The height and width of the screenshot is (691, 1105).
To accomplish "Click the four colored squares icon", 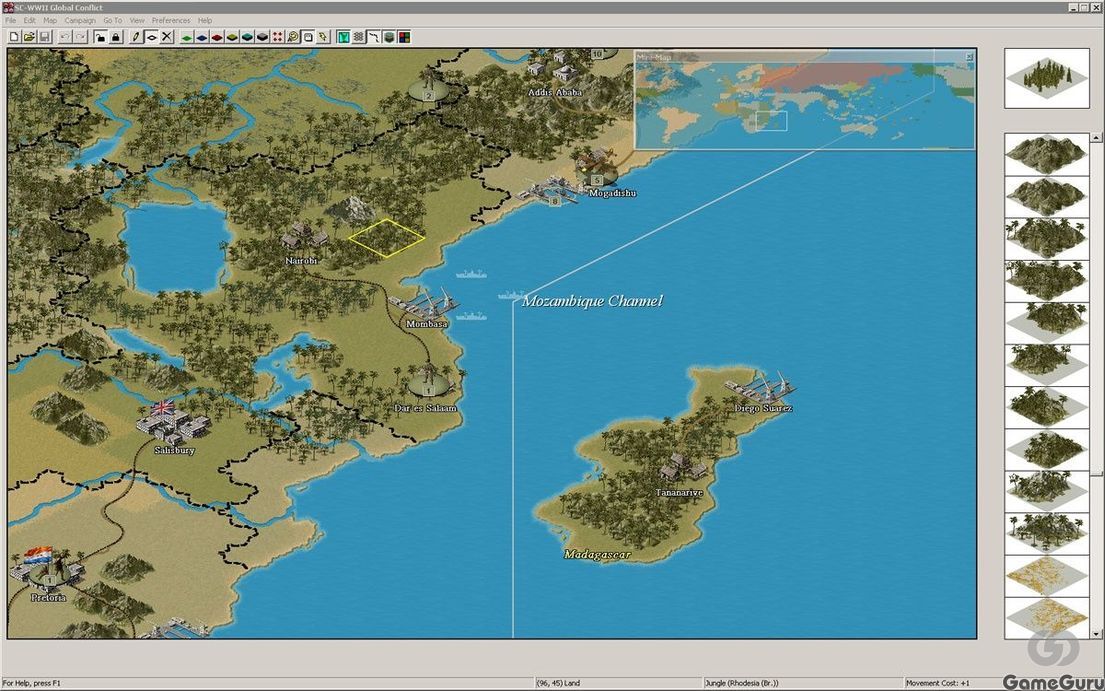I will pos(404,37).
